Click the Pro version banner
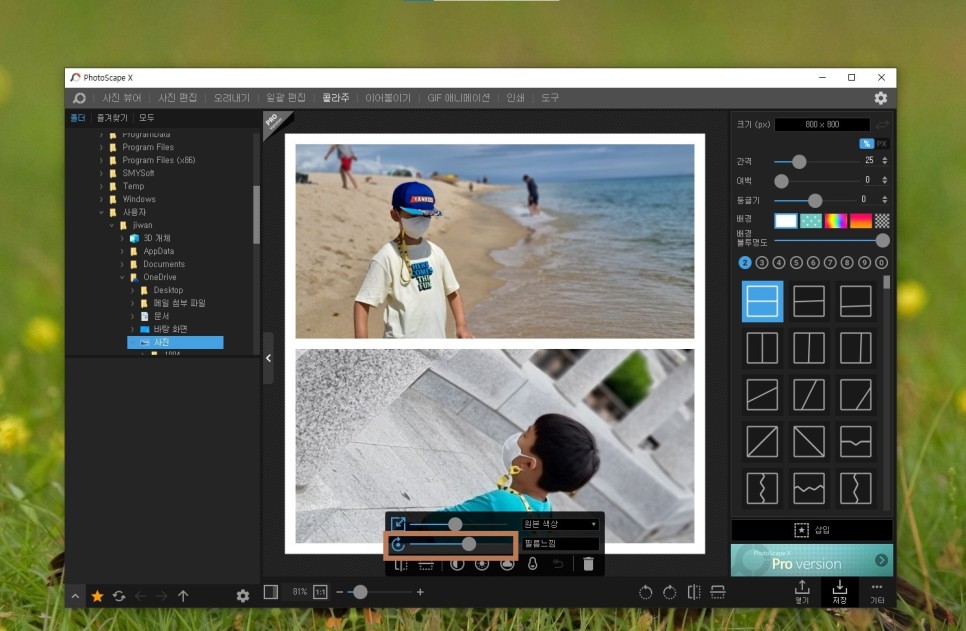This screenshot has height=631, width=966. 812,560
